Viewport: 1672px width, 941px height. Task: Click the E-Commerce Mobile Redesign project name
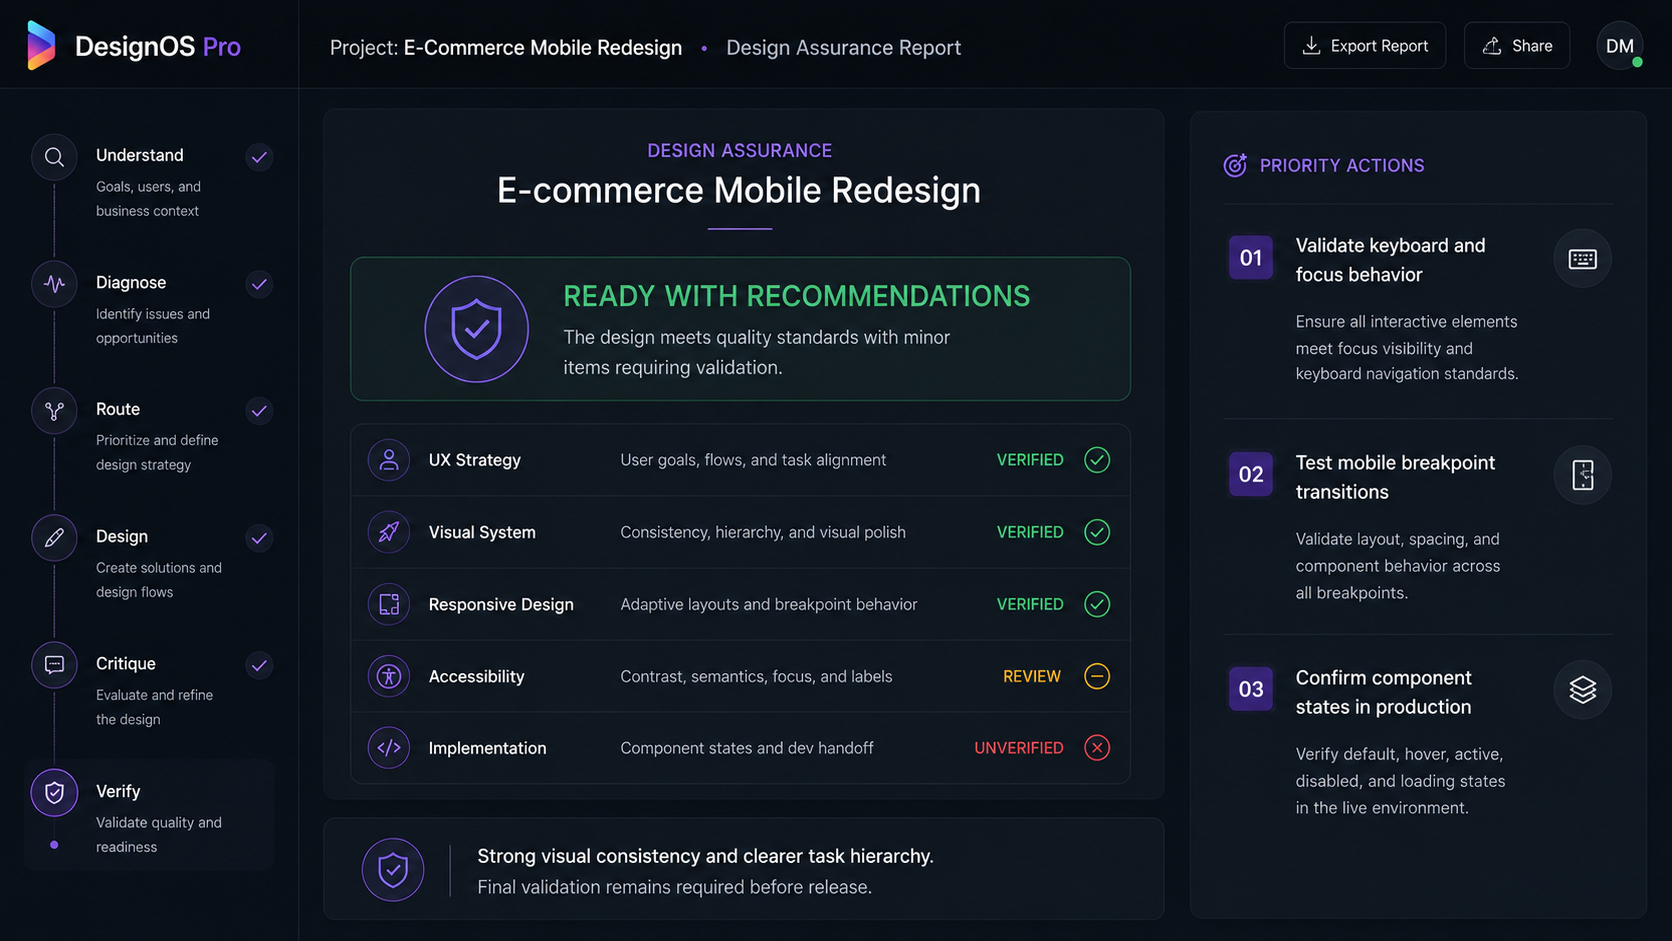543,48
